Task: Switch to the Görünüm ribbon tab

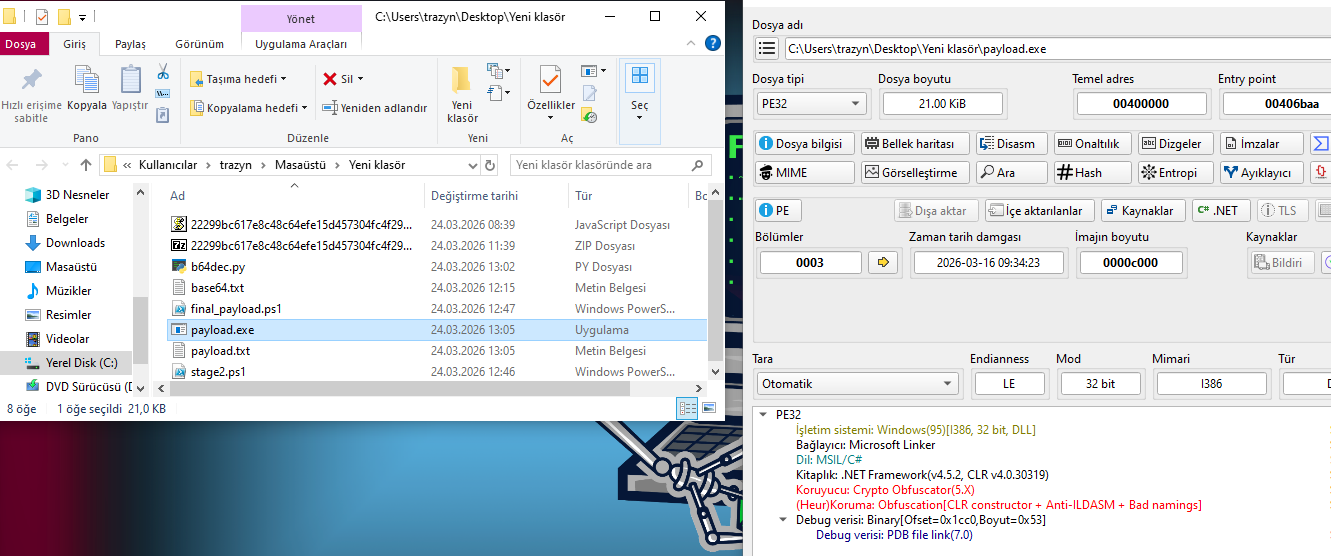Action: (x=199, y=44)
